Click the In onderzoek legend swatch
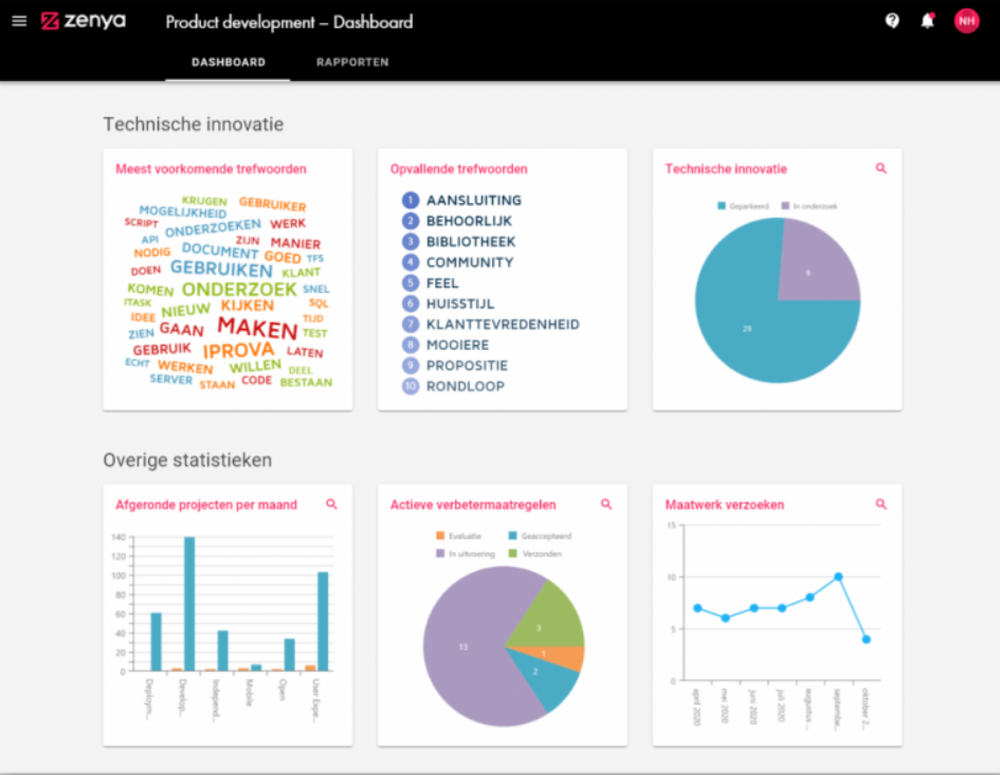 [785, 206]
